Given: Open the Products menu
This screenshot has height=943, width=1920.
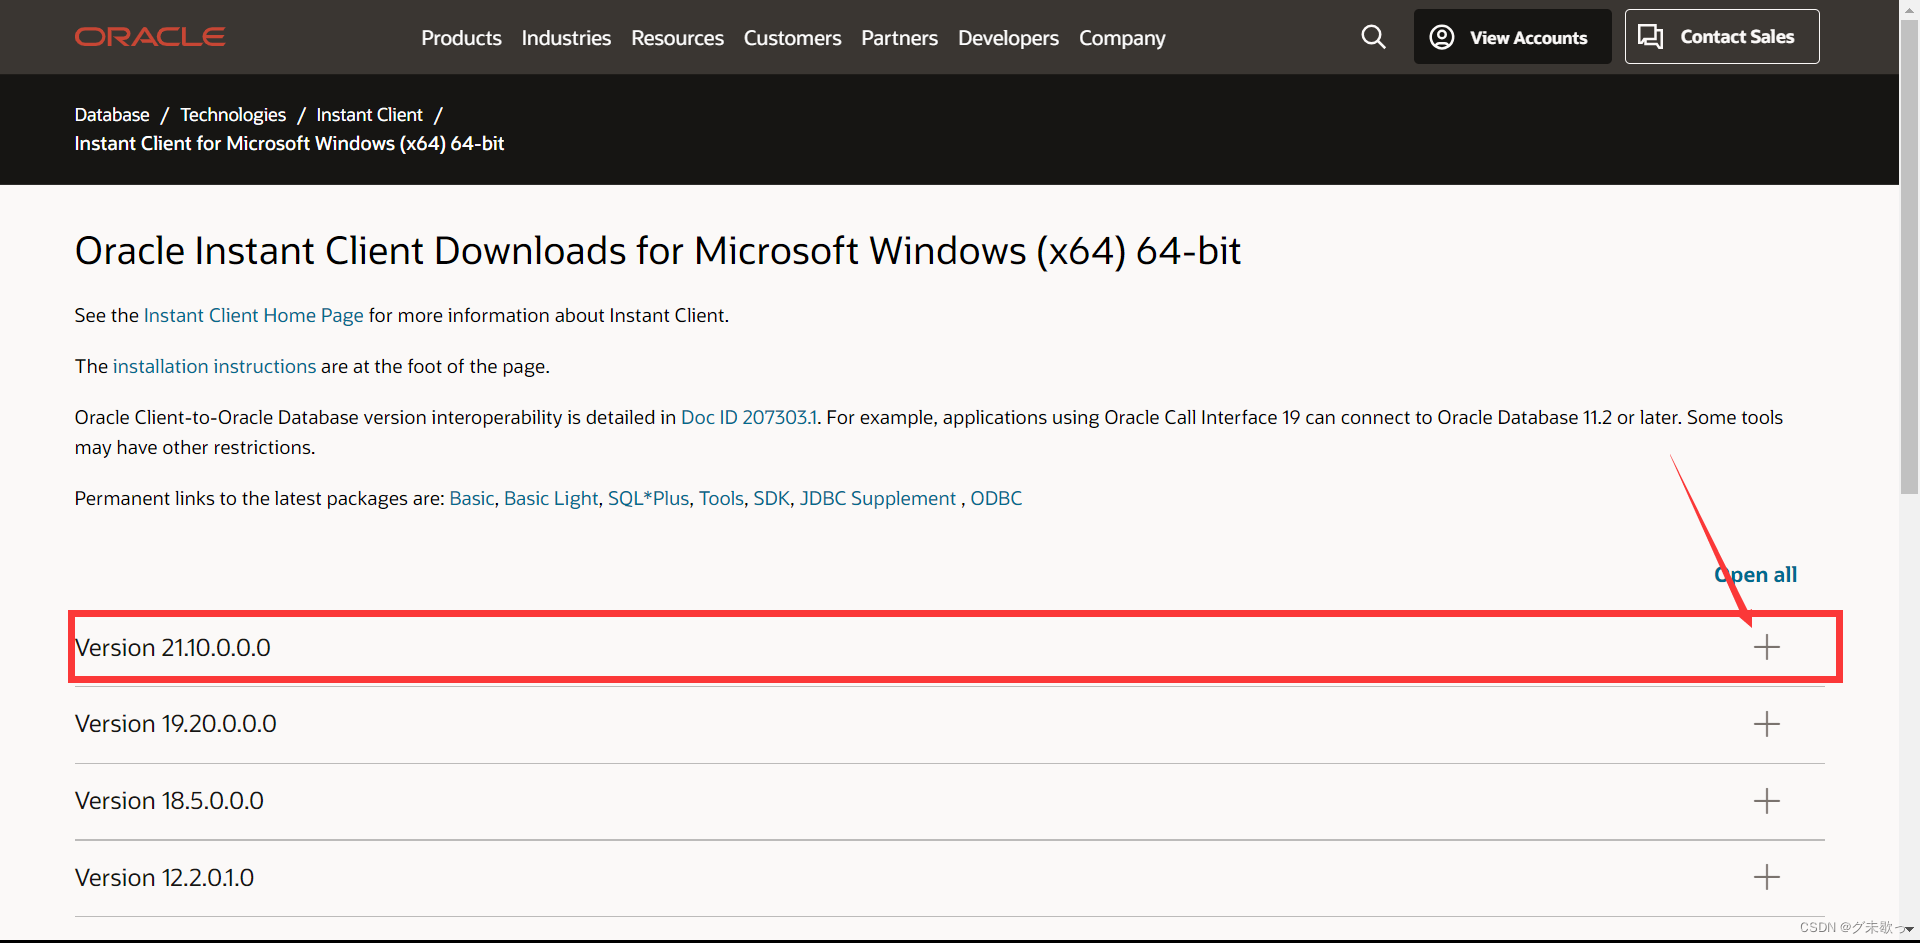Looking at the screenshot, I should (x=461, y=38).
